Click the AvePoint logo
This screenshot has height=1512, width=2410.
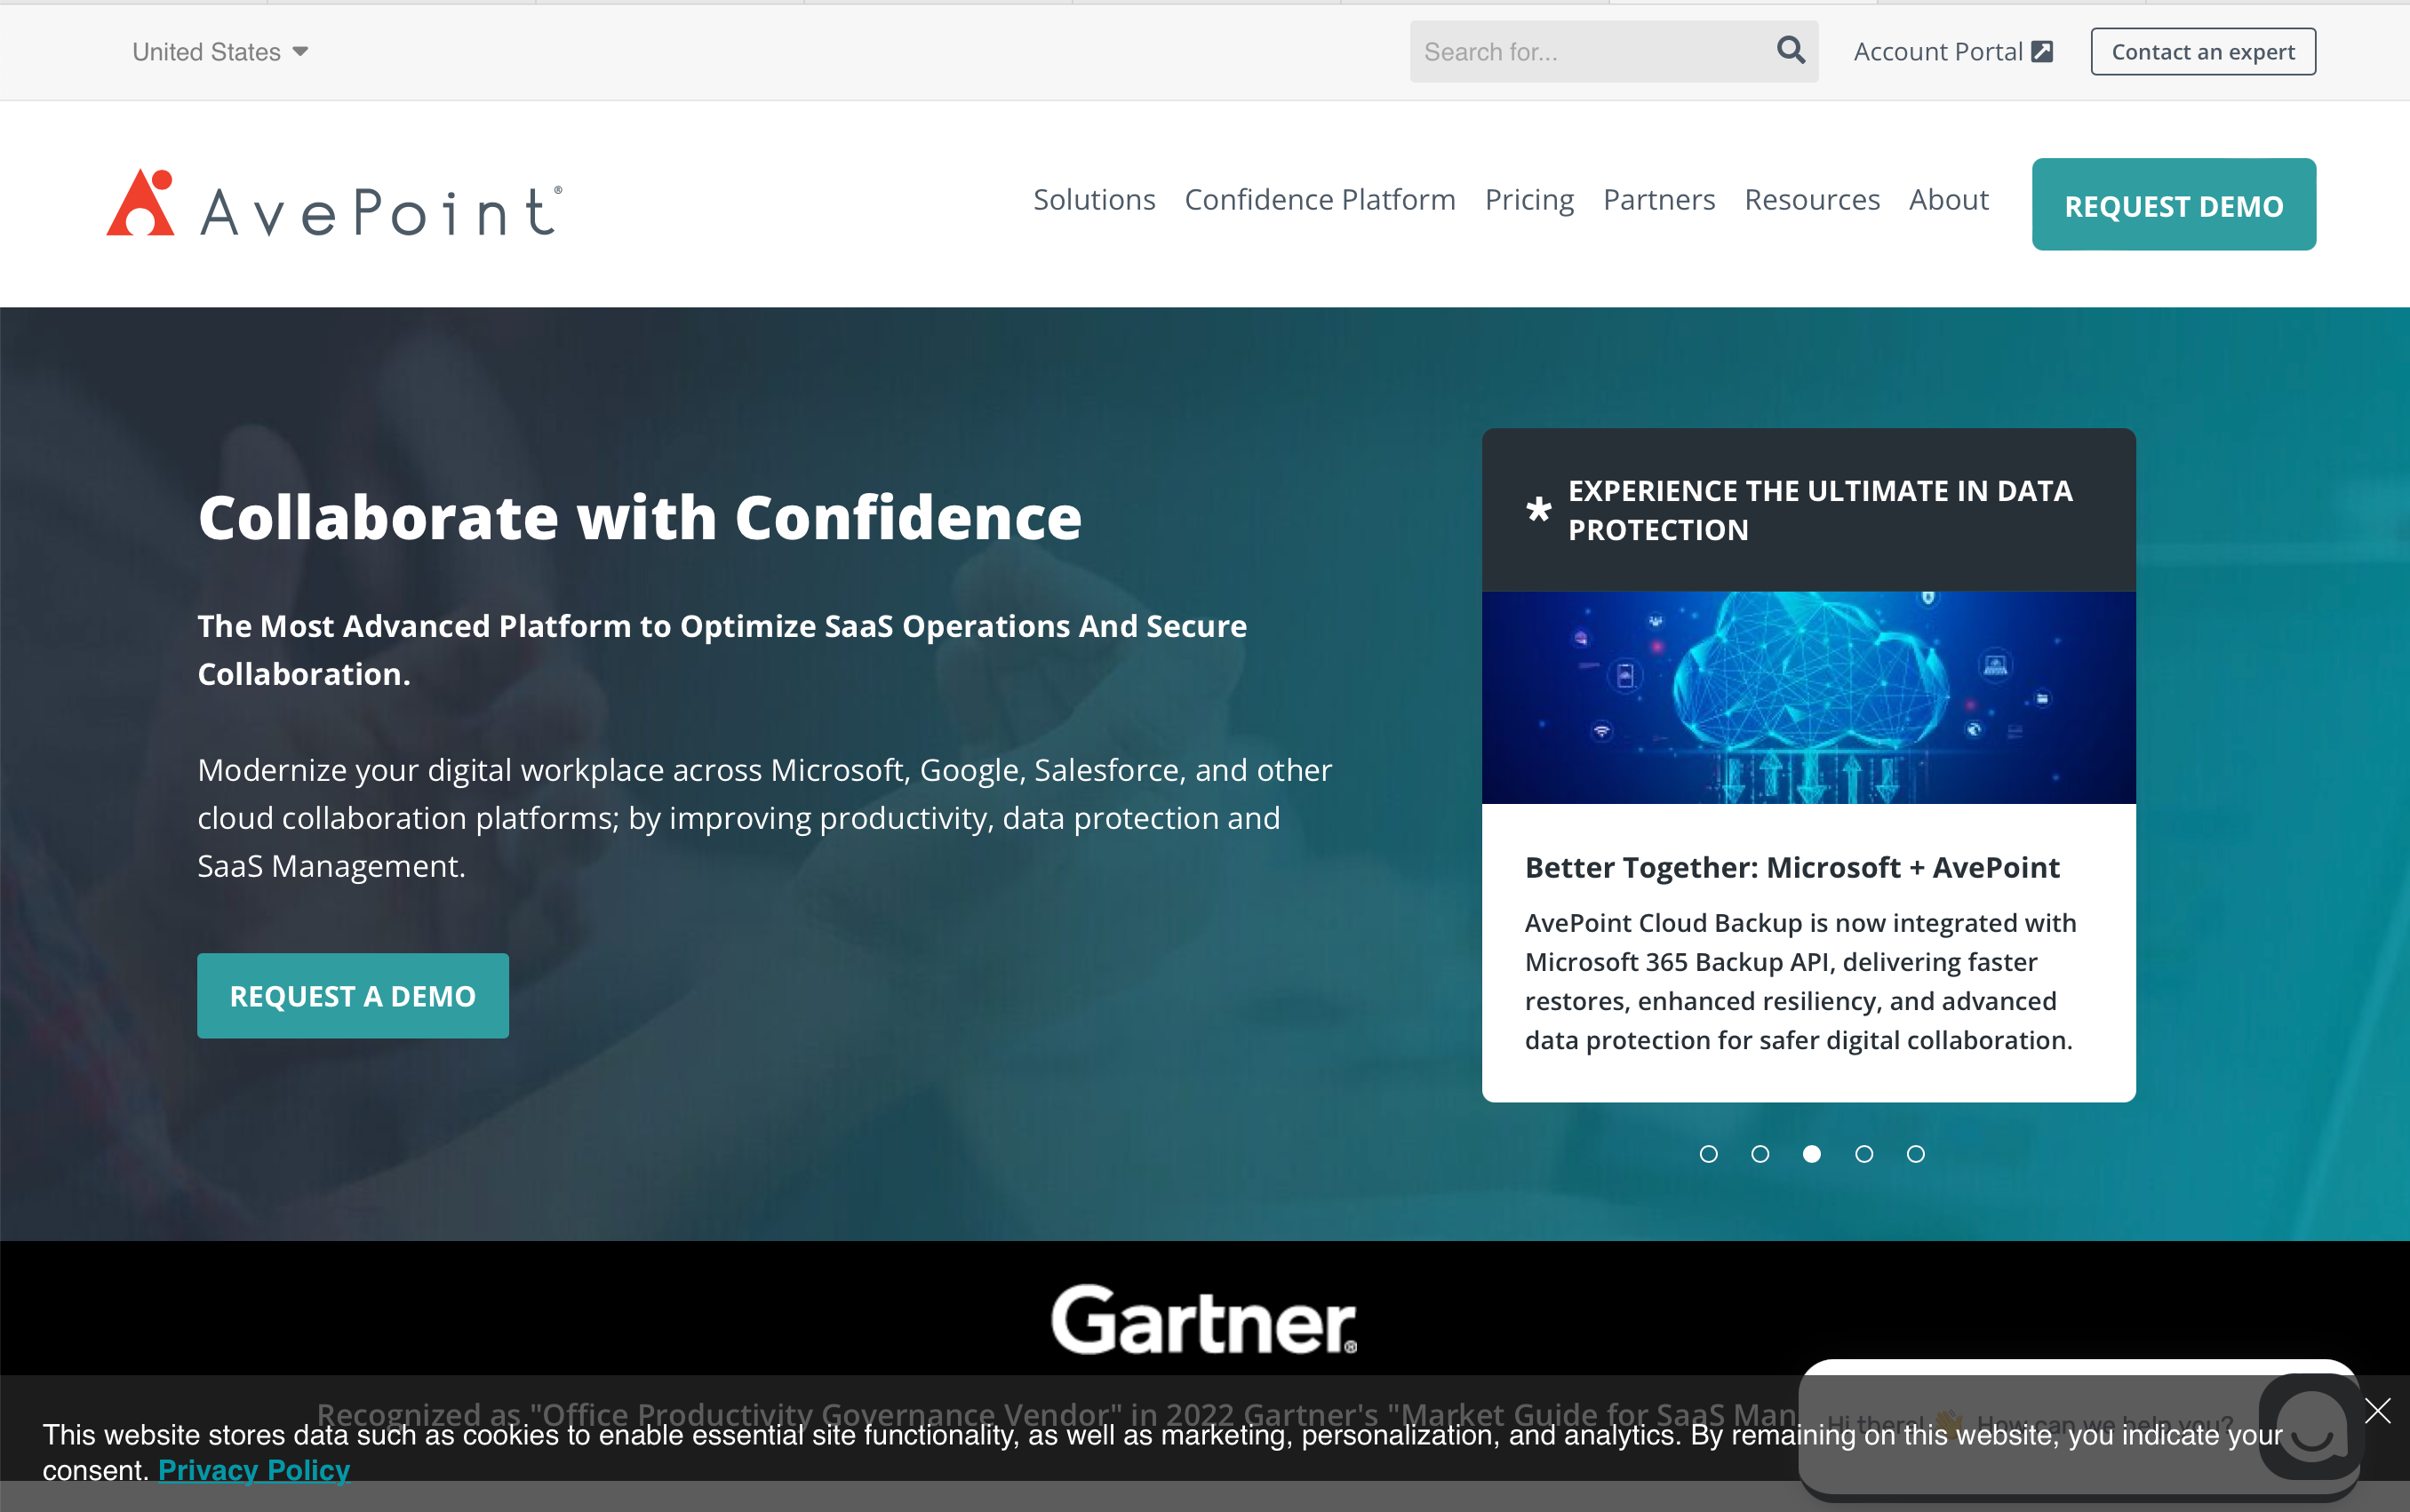click(334, 204)
